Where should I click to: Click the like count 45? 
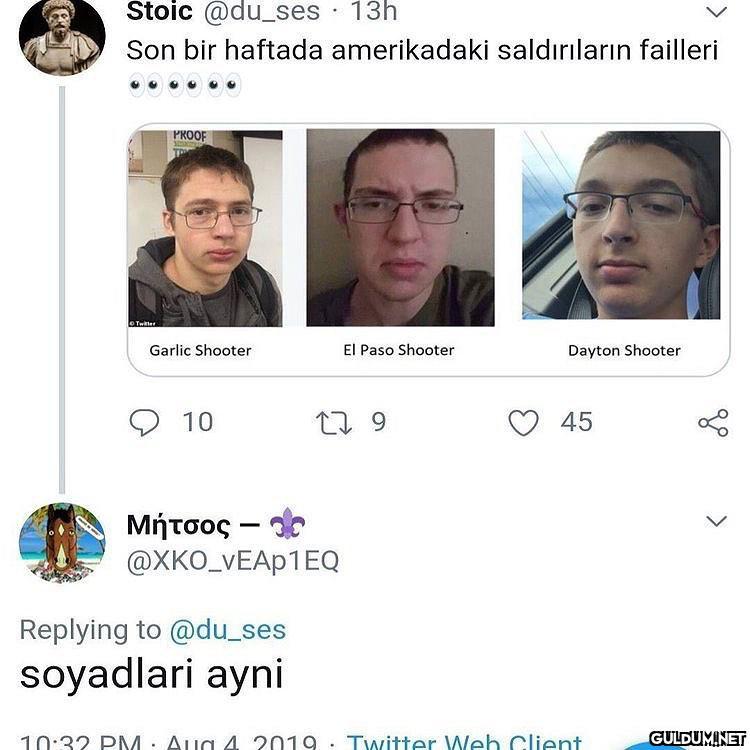pos(576,422)
